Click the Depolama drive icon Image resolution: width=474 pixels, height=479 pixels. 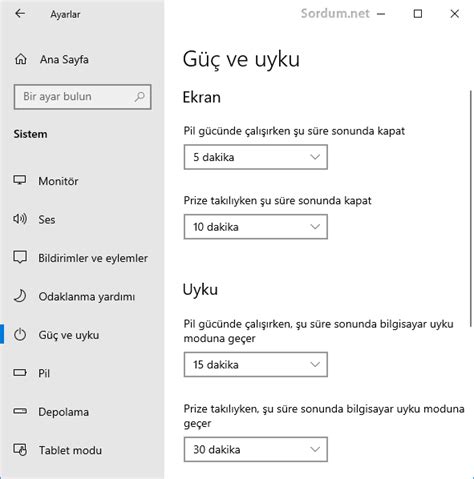point(20,411)
